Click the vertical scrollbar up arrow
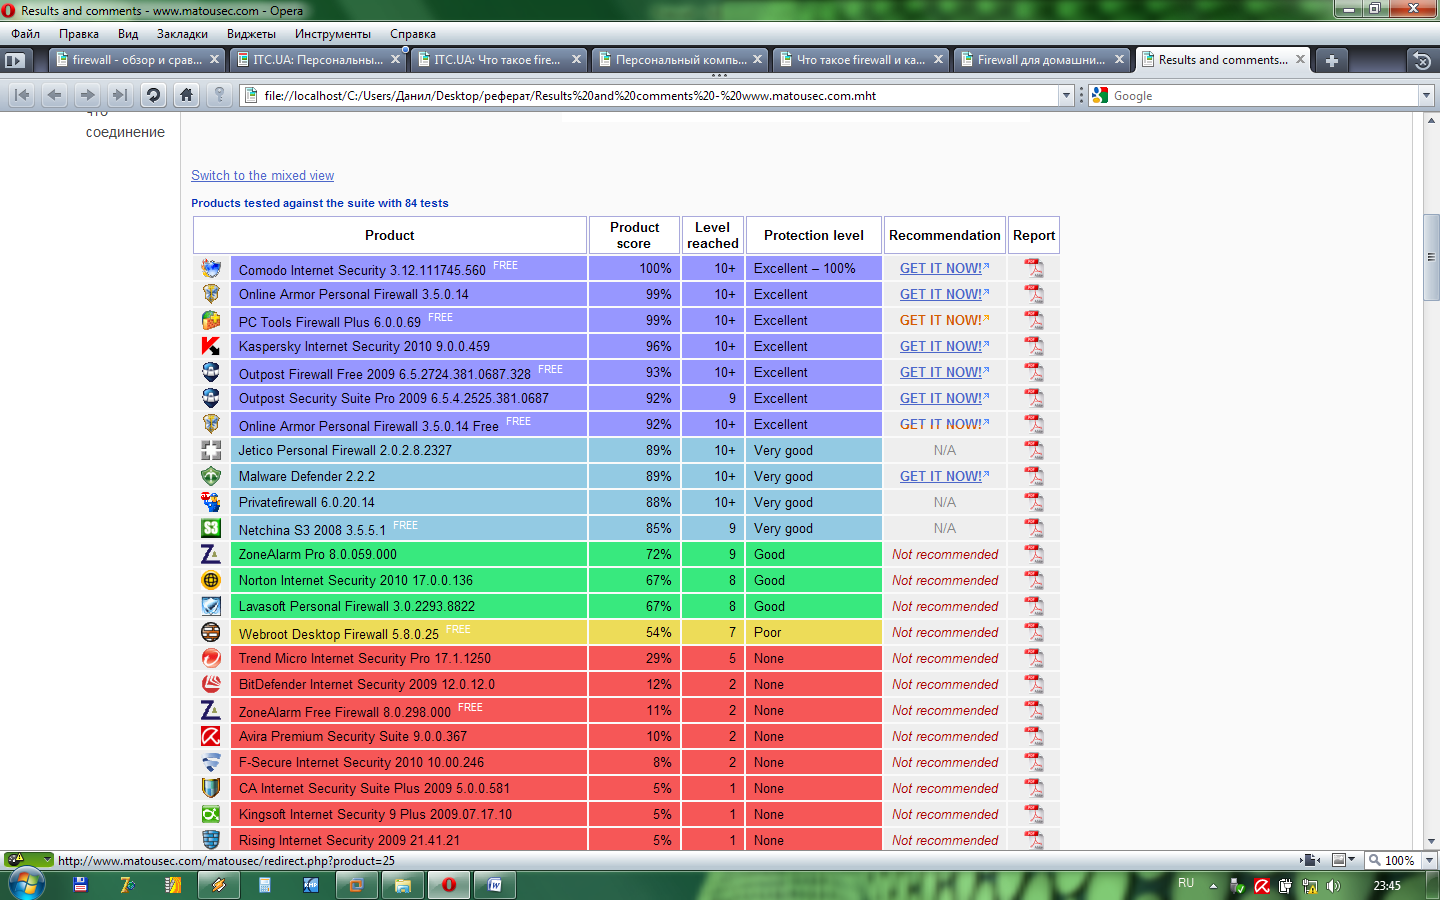This screenshot has height=900, width=1440. [x=1431, y=120]
